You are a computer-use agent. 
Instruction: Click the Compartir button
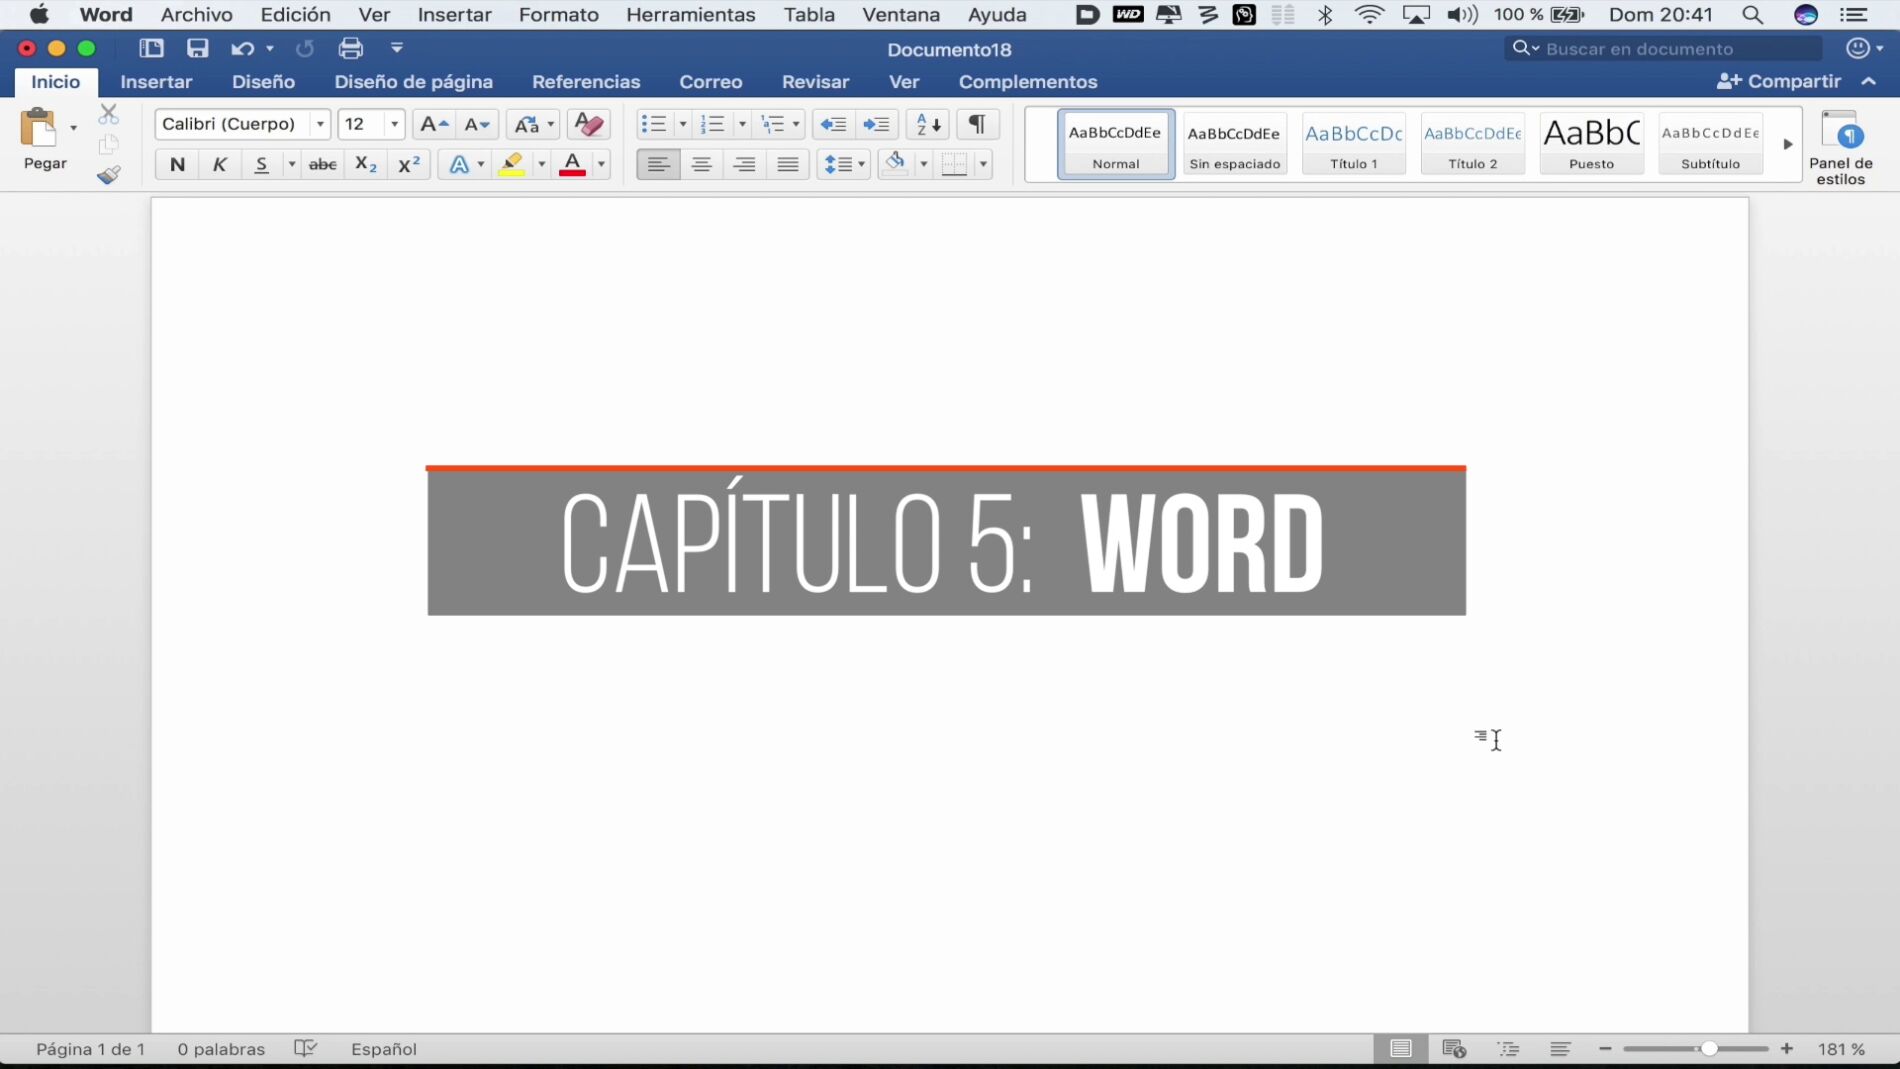[x=1779, y=82]
